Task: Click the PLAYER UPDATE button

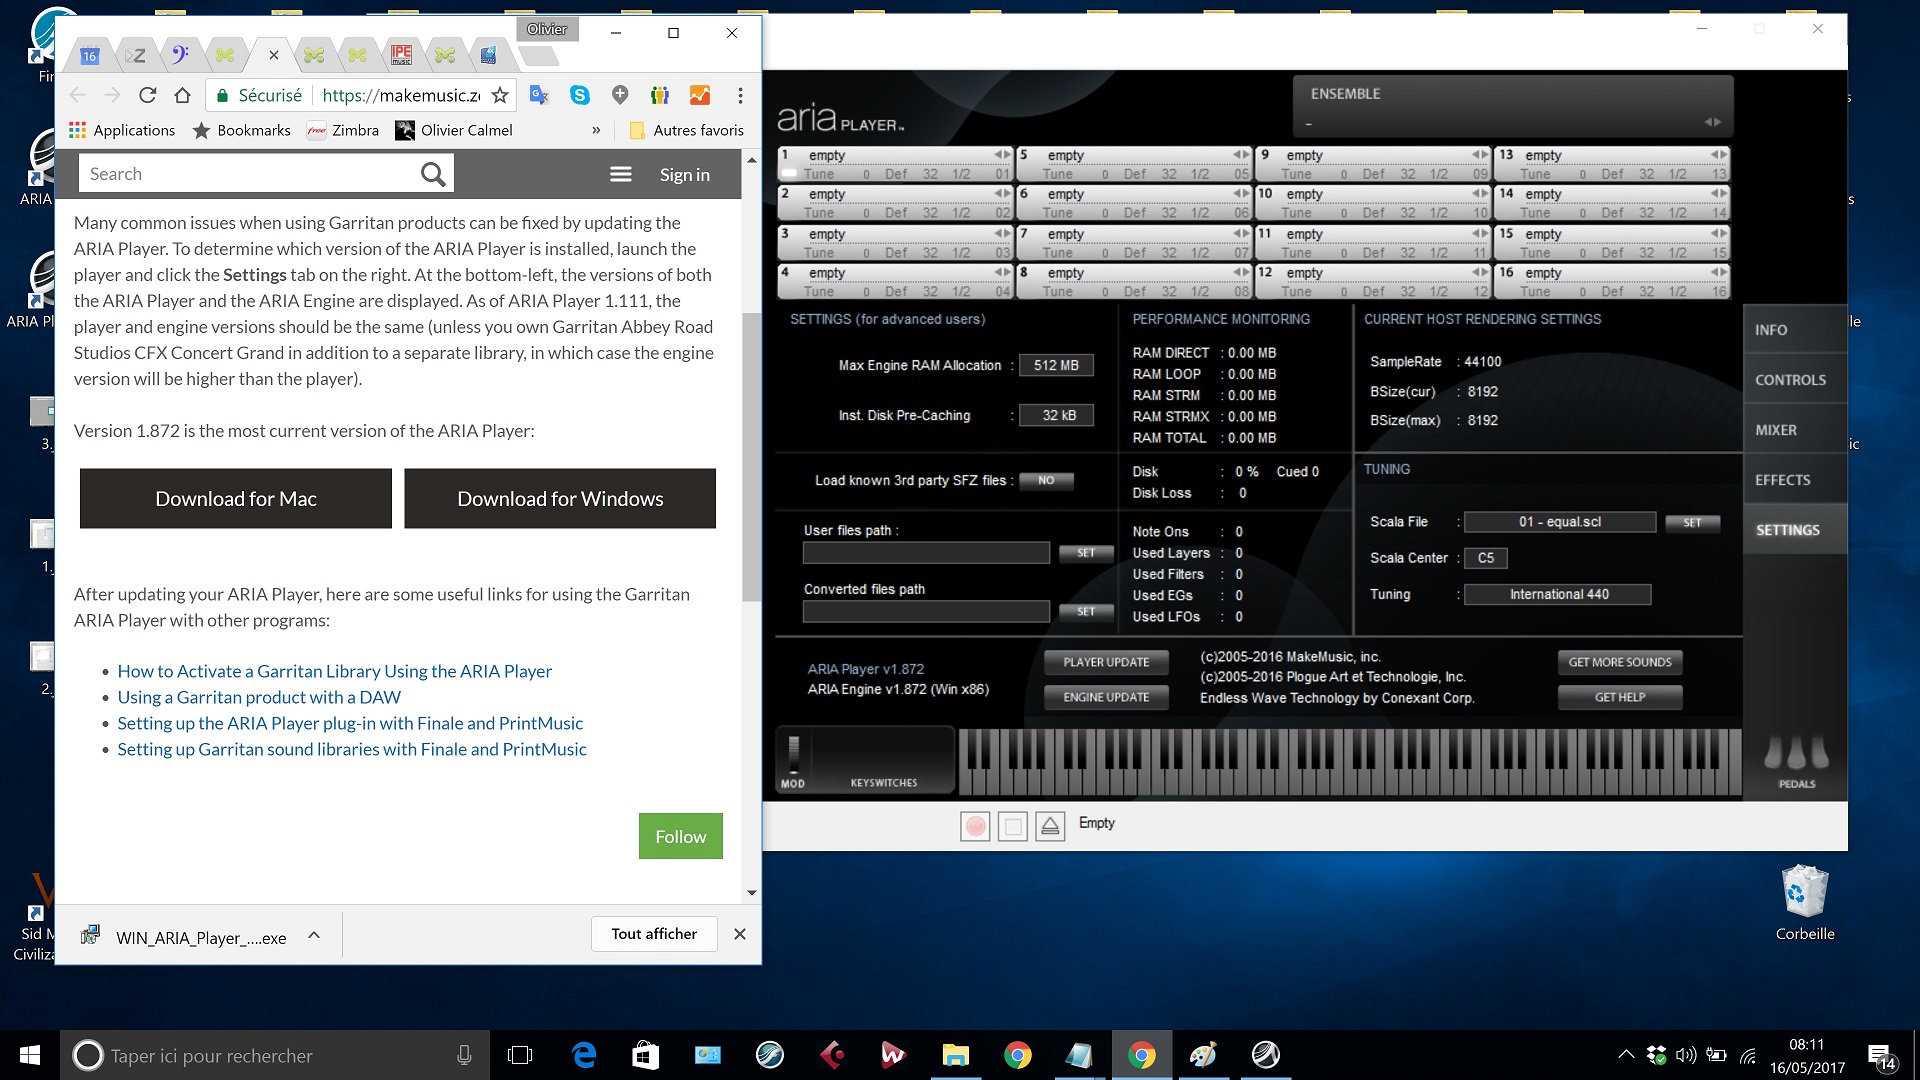Action: [x=1106, y=662]
